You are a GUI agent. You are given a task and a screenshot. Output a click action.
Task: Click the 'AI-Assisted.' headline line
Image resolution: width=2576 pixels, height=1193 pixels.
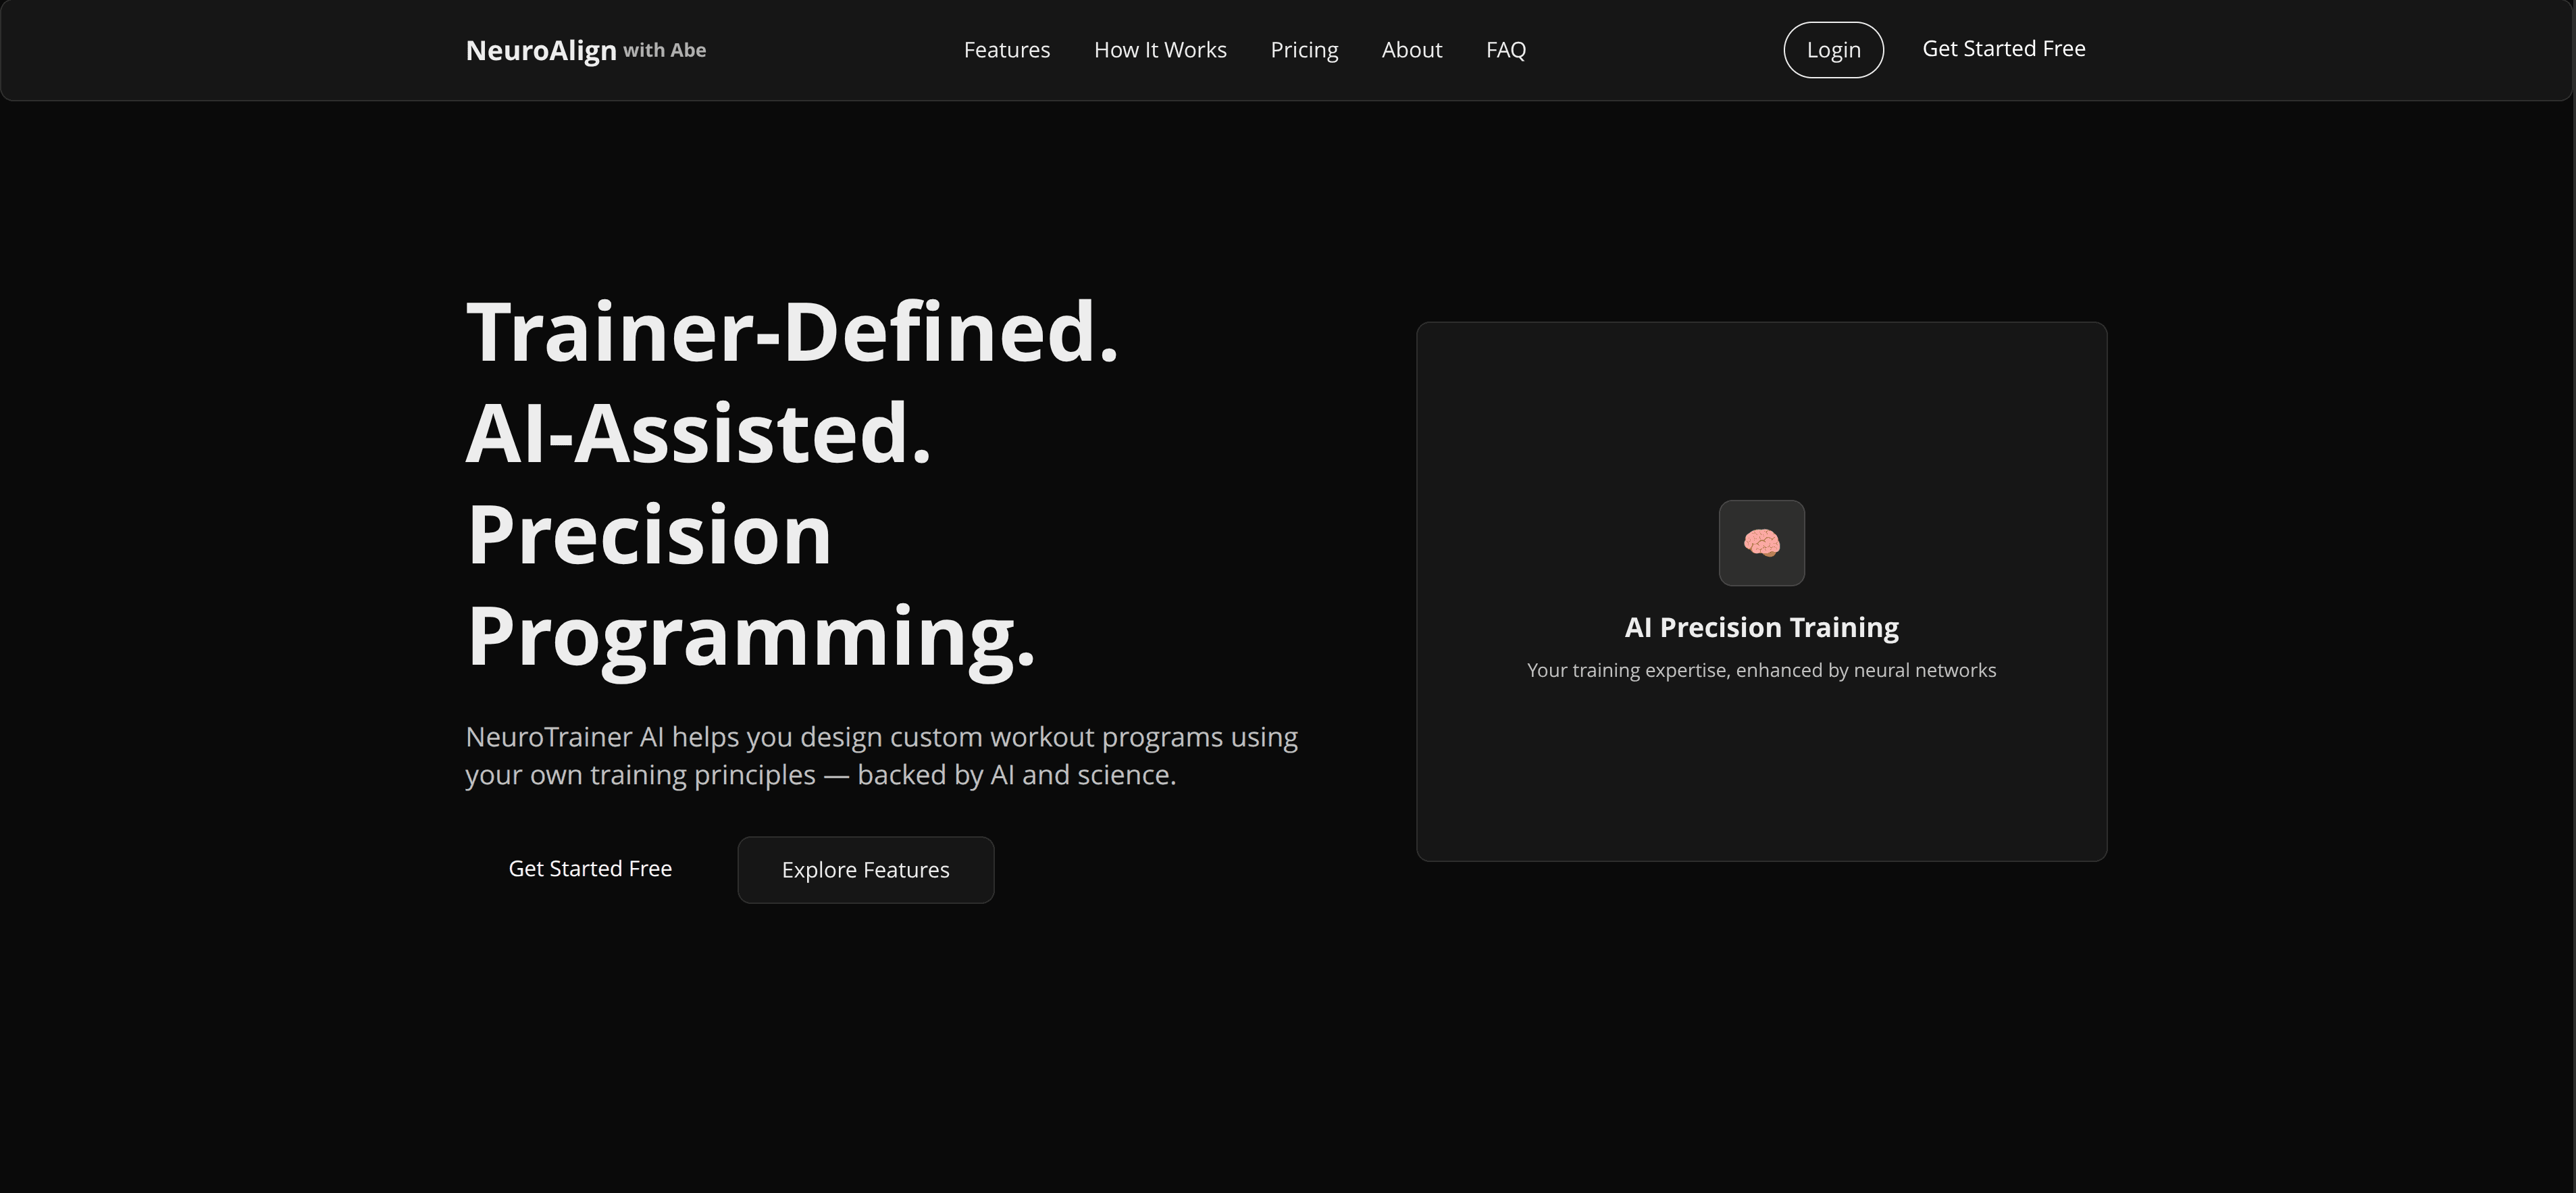698,433
